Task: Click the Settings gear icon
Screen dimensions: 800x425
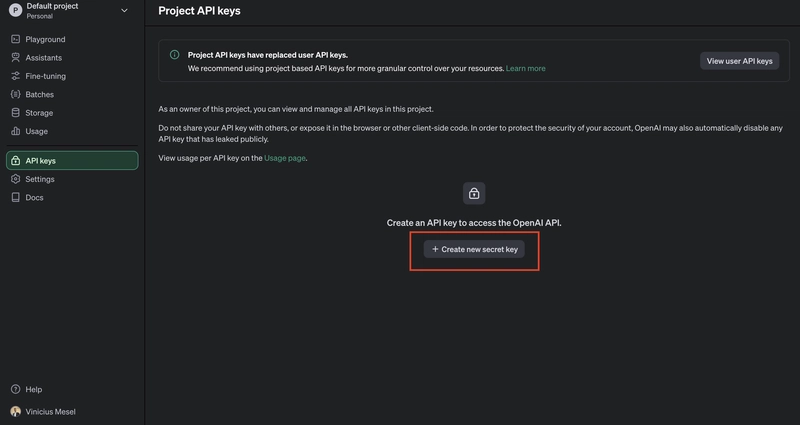Action: [16, 179]
